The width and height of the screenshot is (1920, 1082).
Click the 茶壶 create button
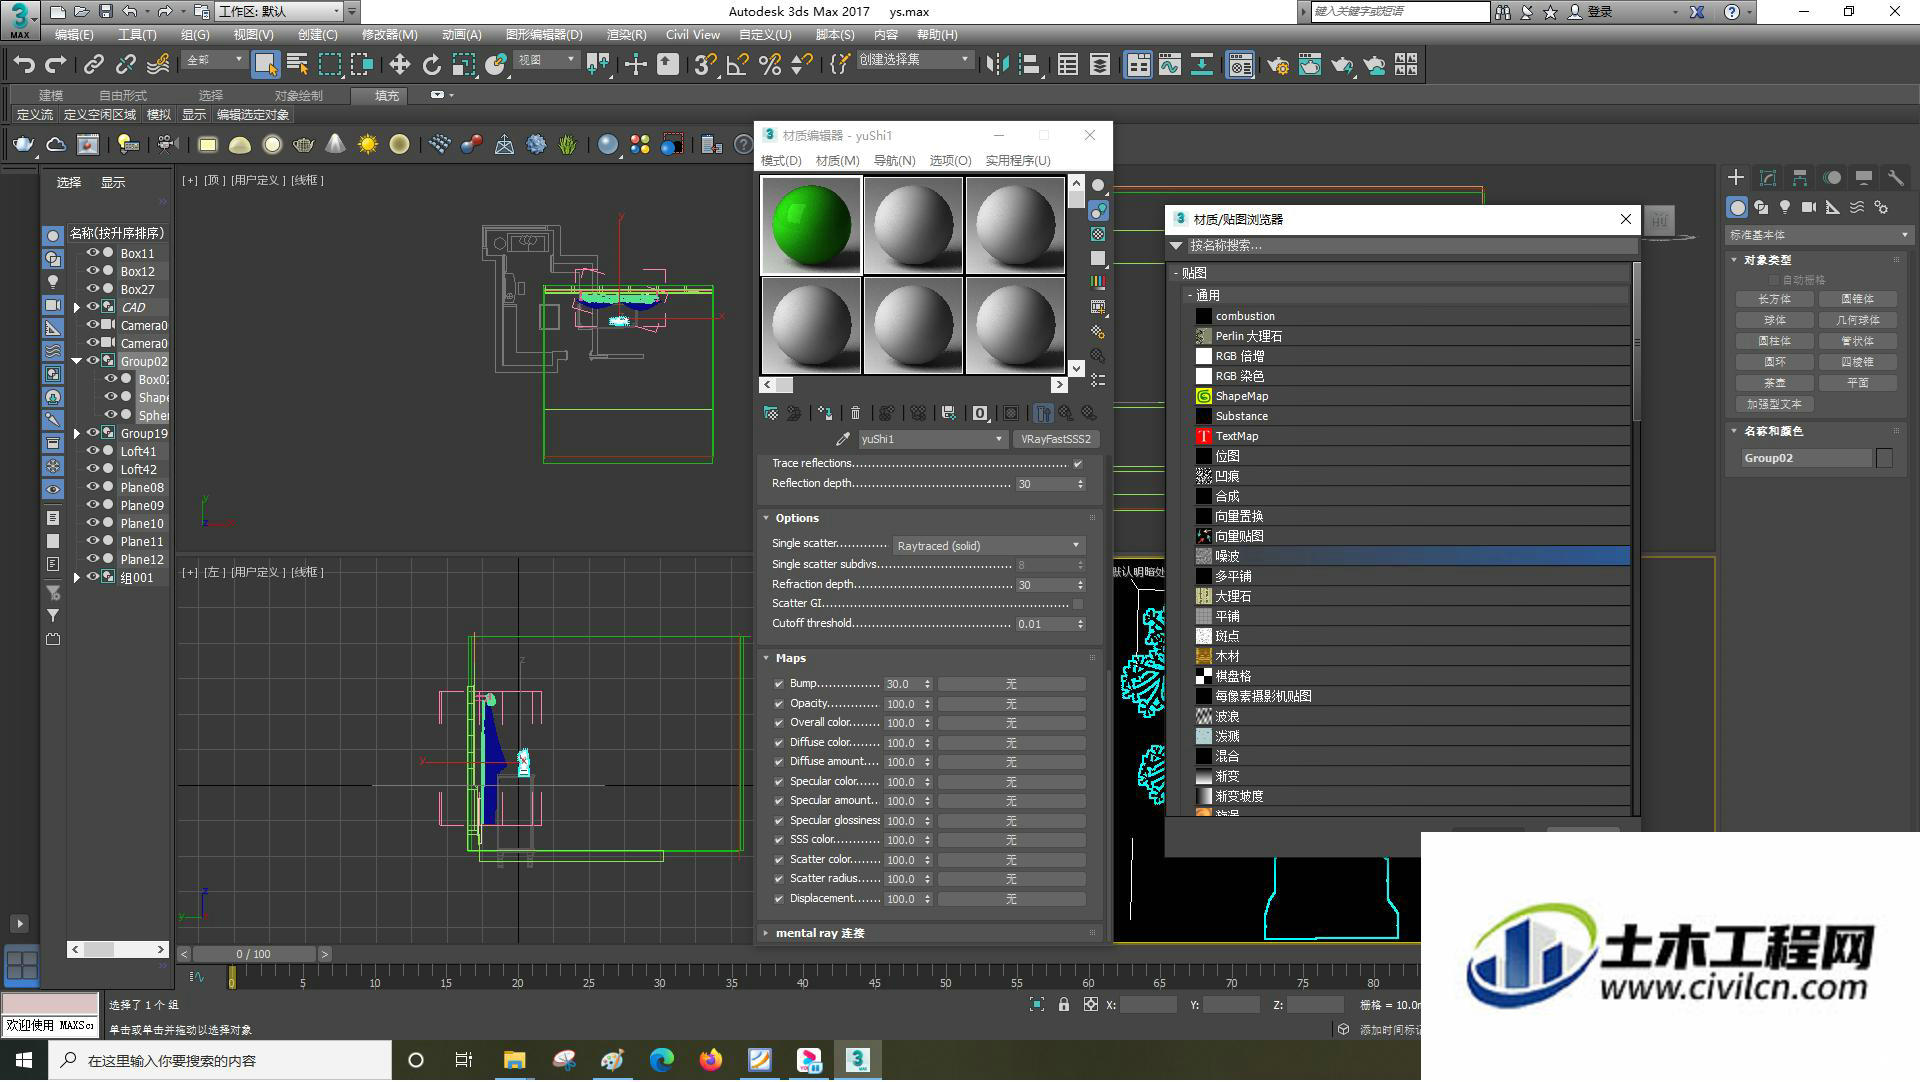(1774, 384)
